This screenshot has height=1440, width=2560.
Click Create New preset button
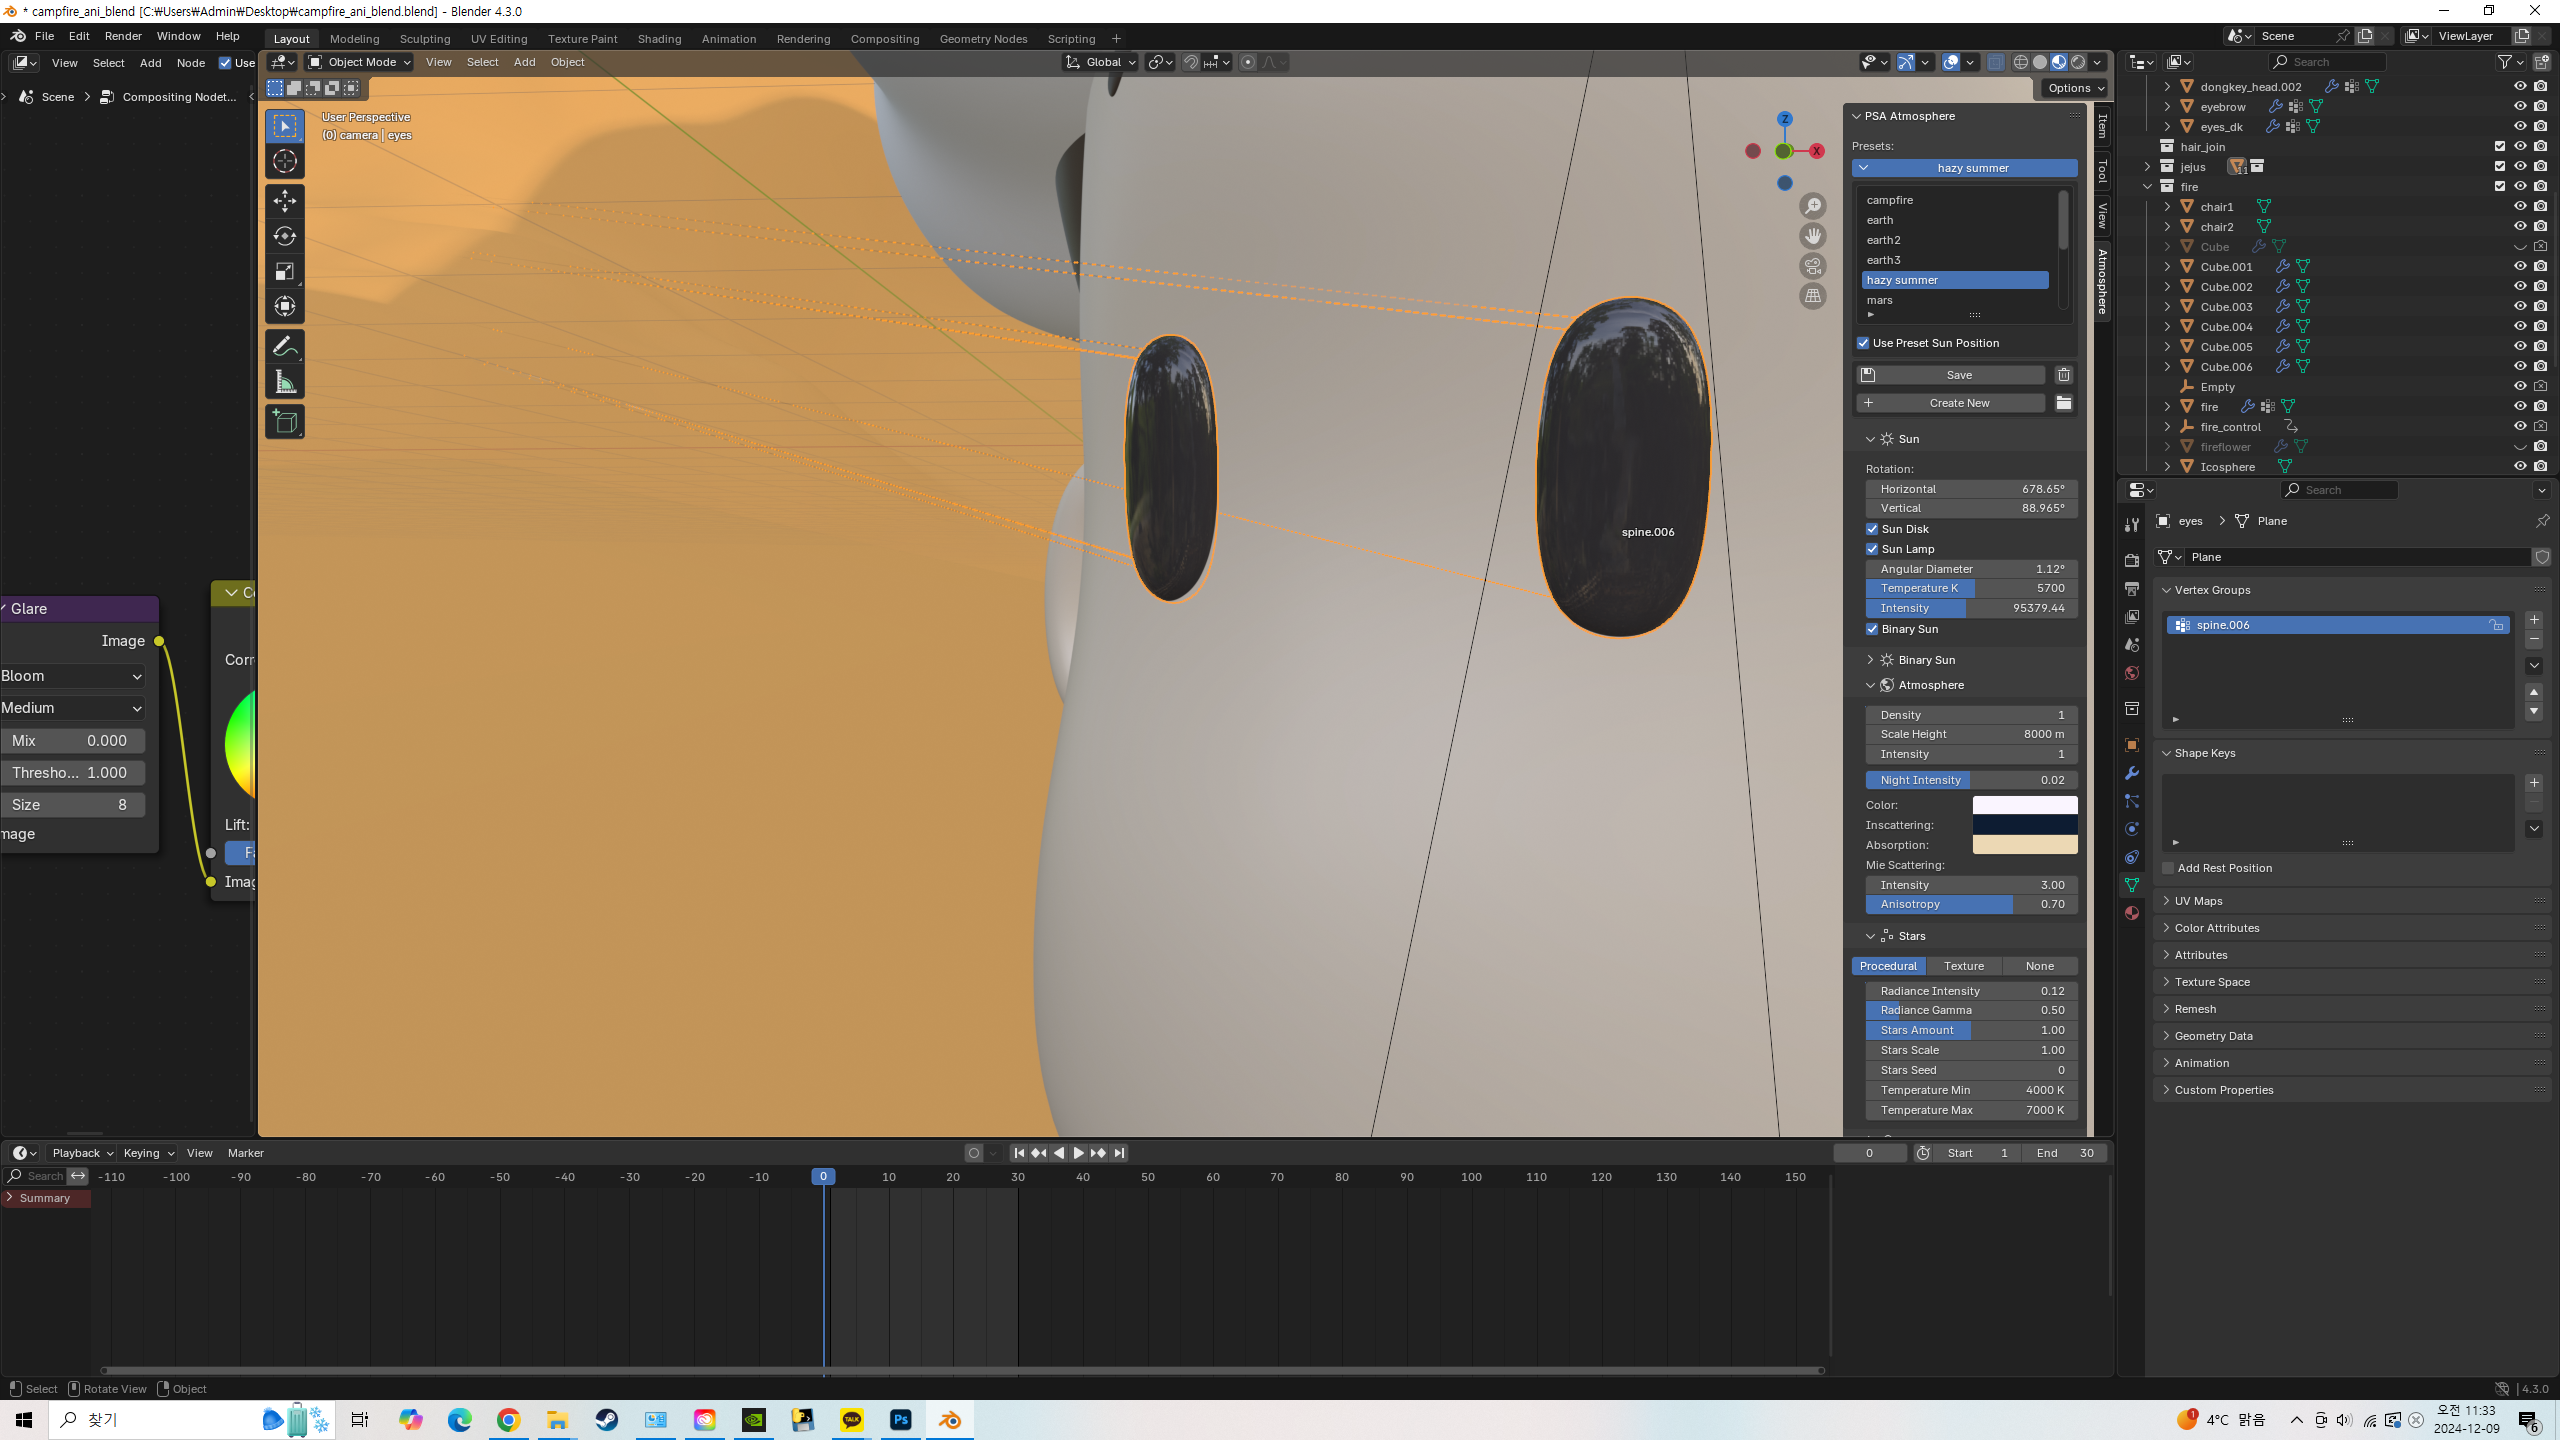(x=1951, y=403)
